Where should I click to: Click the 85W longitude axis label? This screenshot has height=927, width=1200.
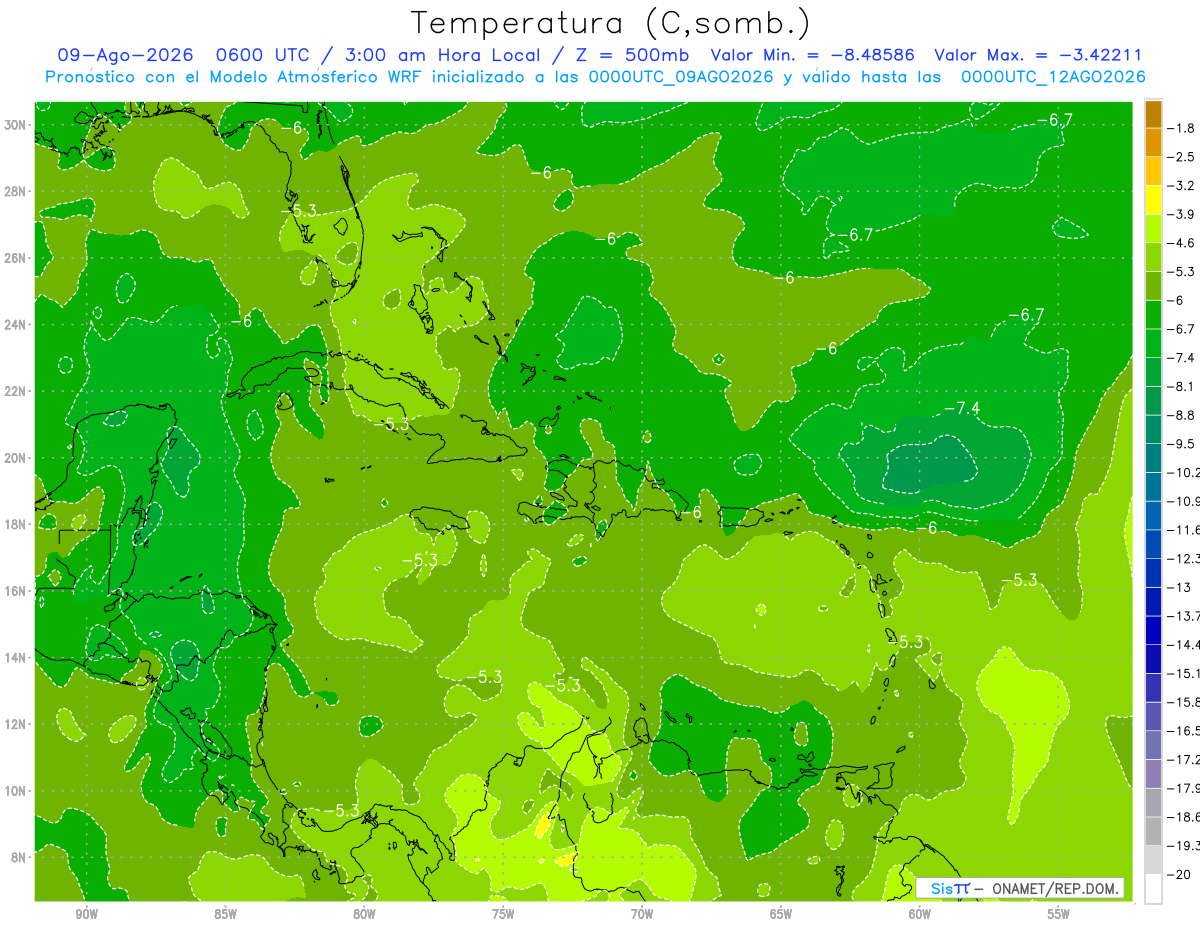(226, 914)
